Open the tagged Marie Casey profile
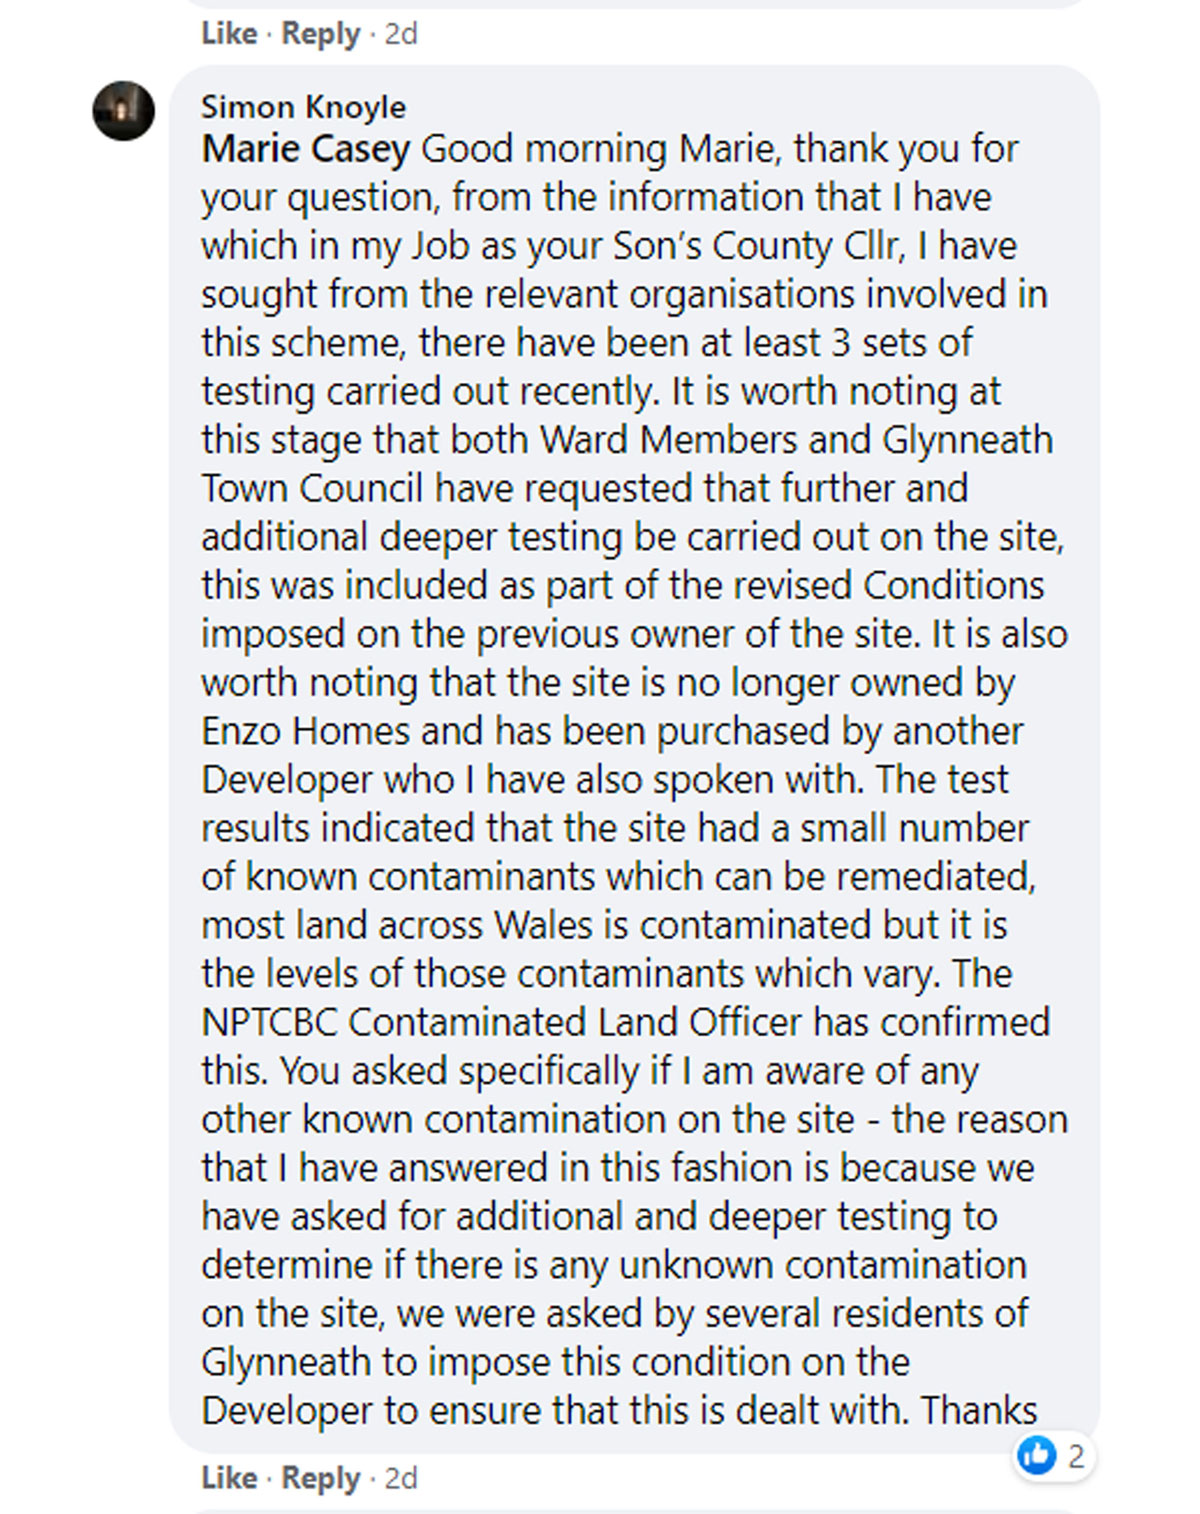The width and height of the screenshot is (1200, 1514). point(305,149)
